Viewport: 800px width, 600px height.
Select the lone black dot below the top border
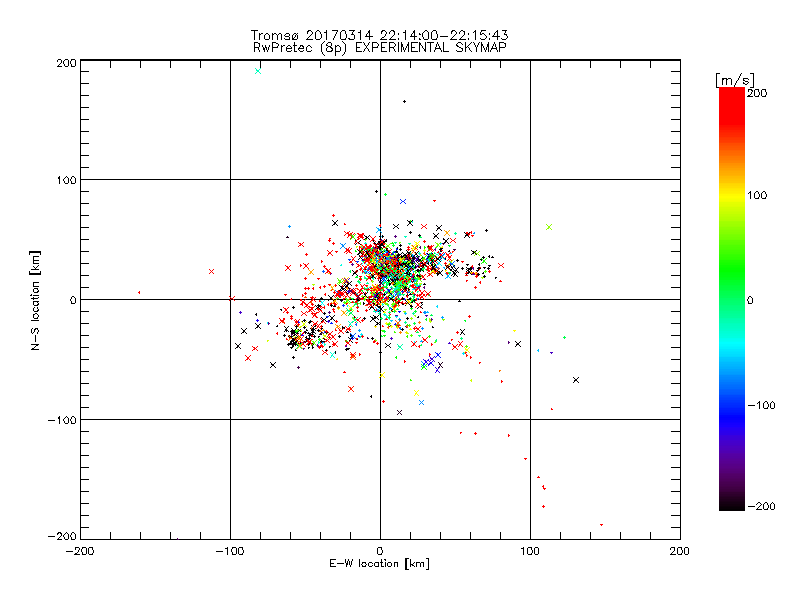tap(405, 102)
